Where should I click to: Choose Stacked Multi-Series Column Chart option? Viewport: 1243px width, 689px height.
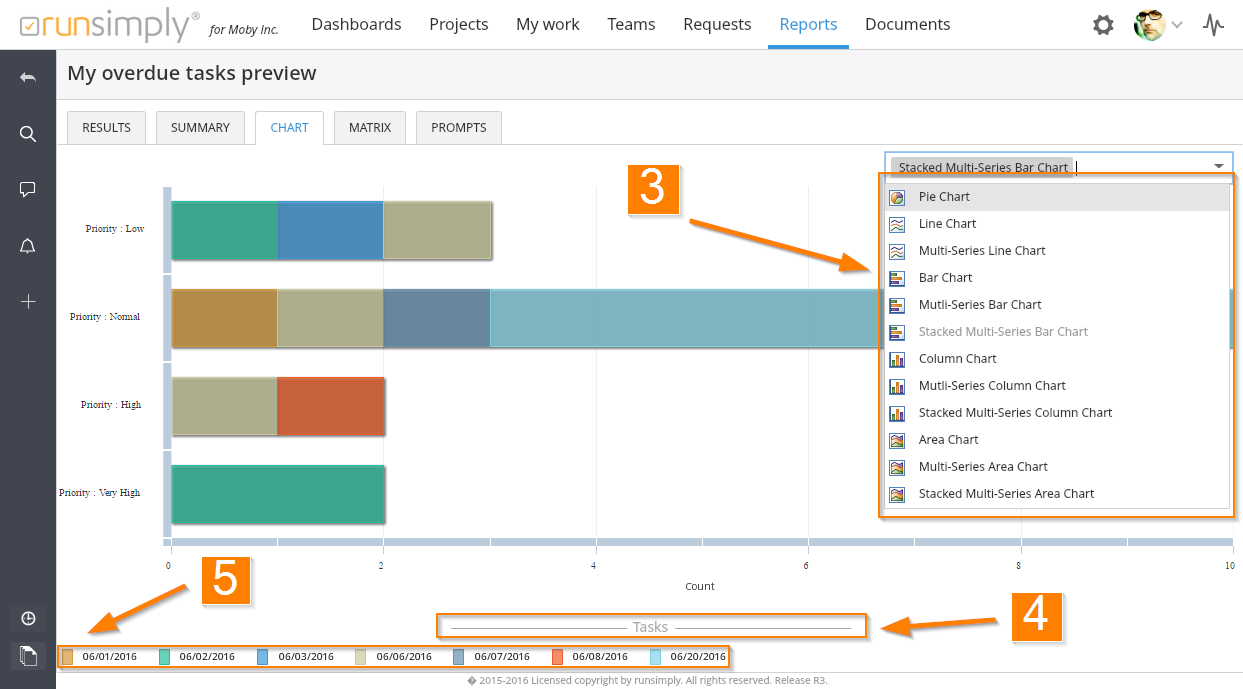coord(1015,413)
